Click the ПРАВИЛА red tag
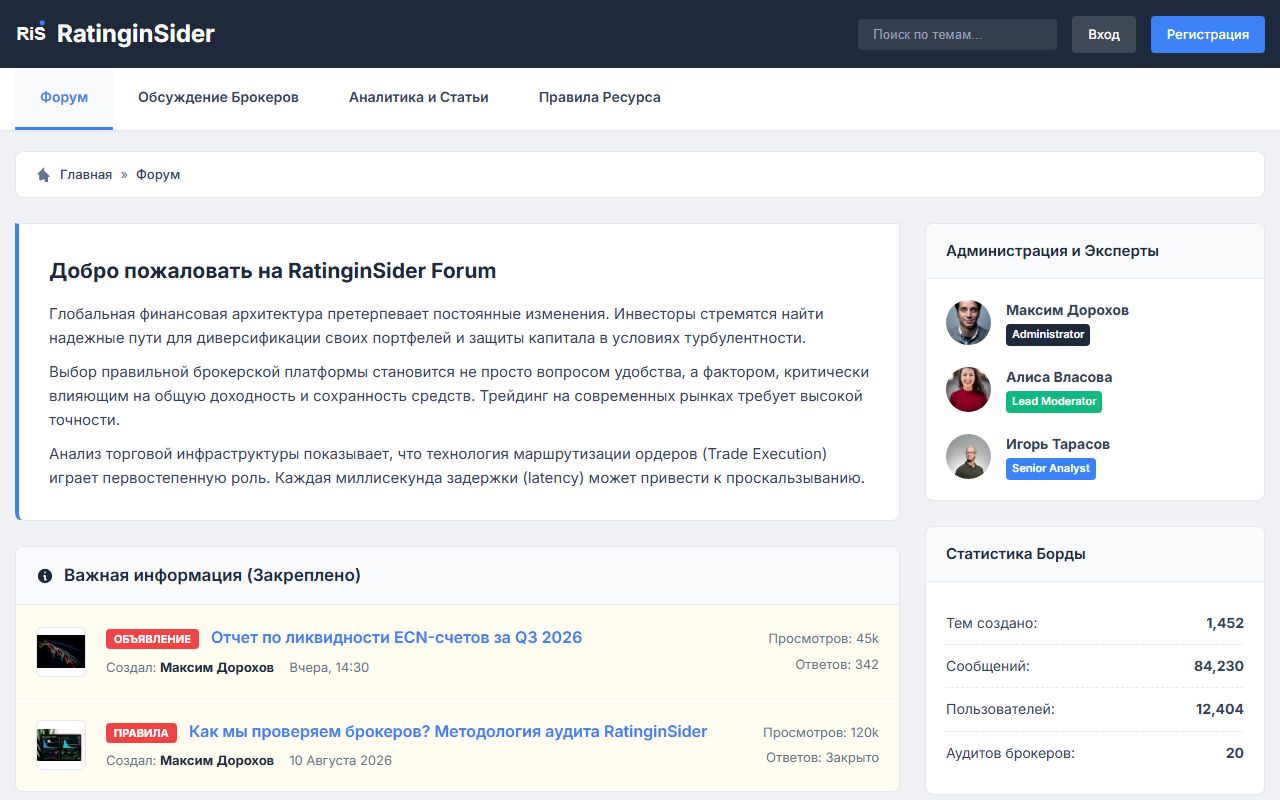 pos(141,732)
